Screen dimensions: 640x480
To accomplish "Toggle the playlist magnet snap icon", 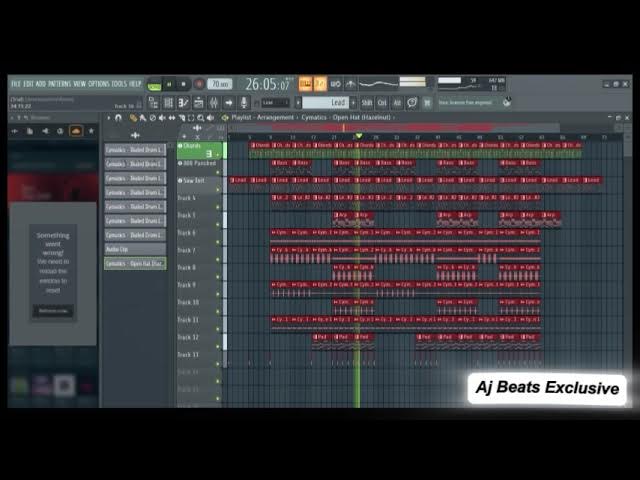I will pyautogui.click(x=118, y=118).
